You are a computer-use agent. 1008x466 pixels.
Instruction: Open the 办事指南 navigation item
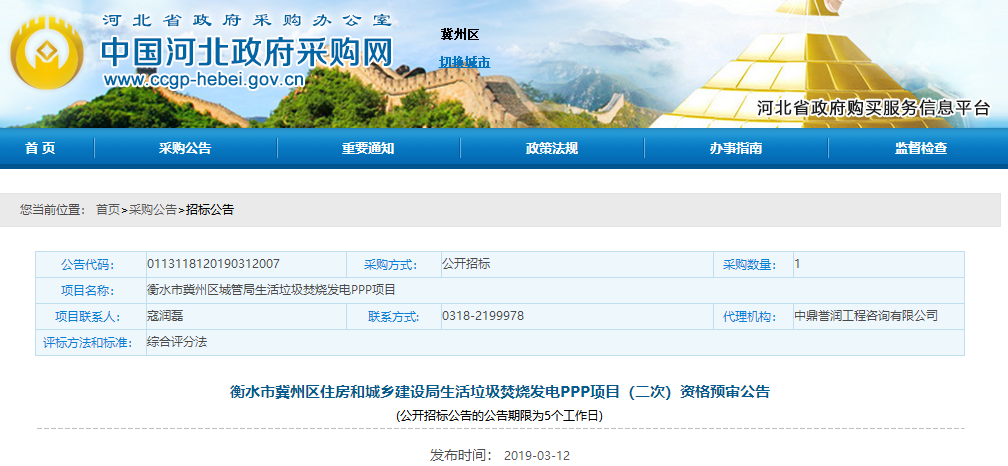pos(736,148)
